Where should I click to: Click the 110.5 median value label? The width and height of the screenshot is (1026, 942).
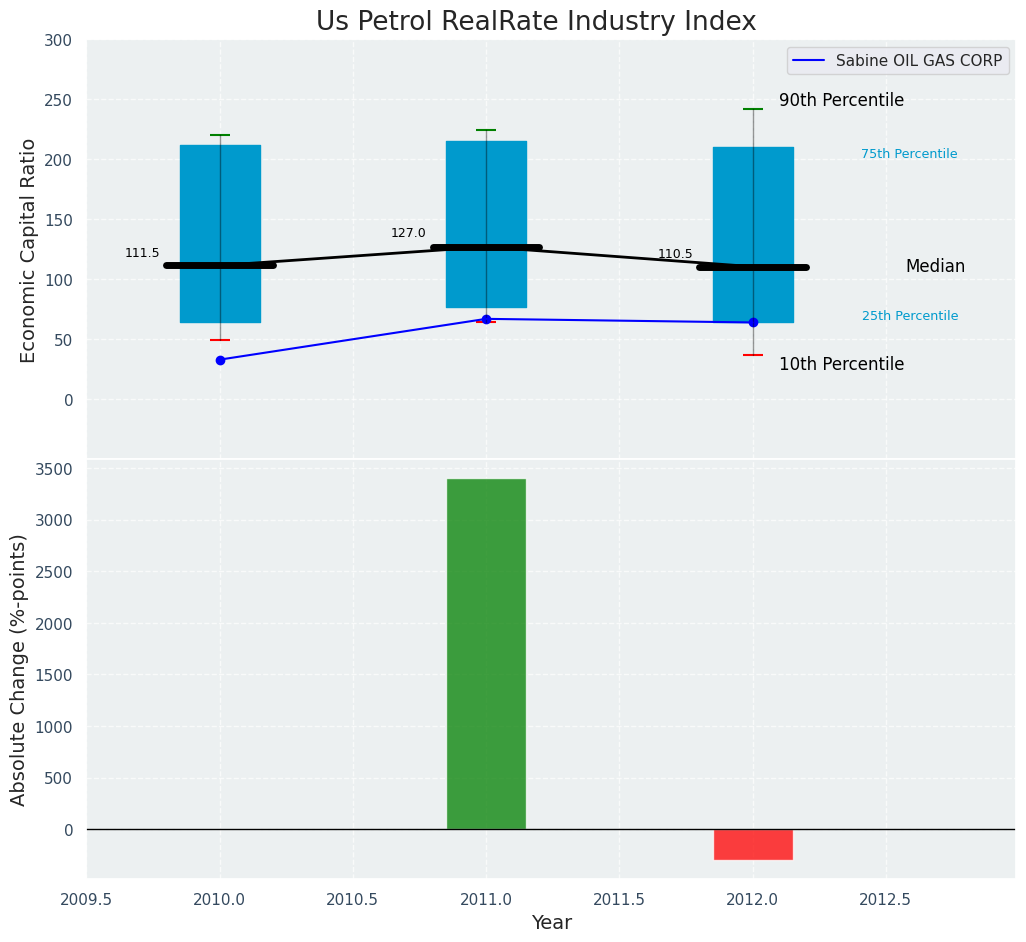tap(675, 254)
